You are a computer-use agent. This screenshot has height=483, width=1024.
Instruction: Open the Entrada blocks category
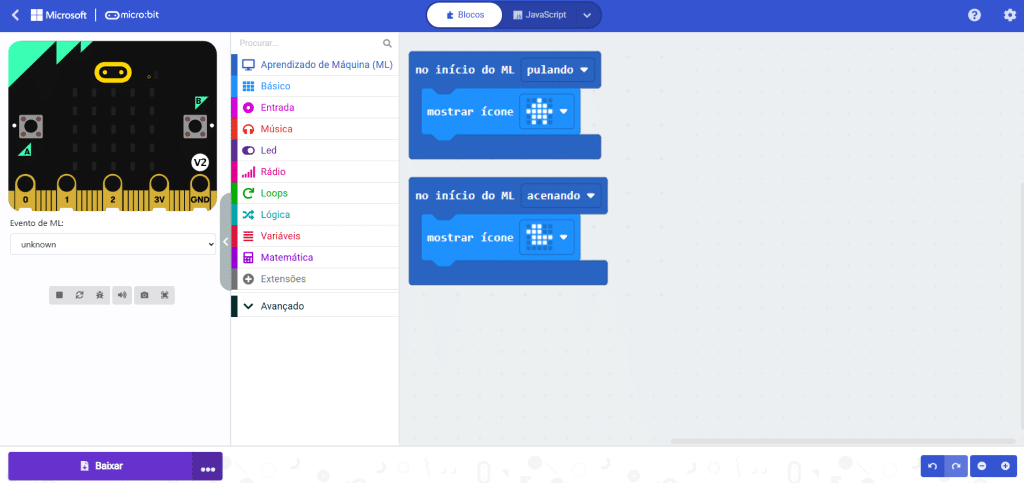point(315,108)
